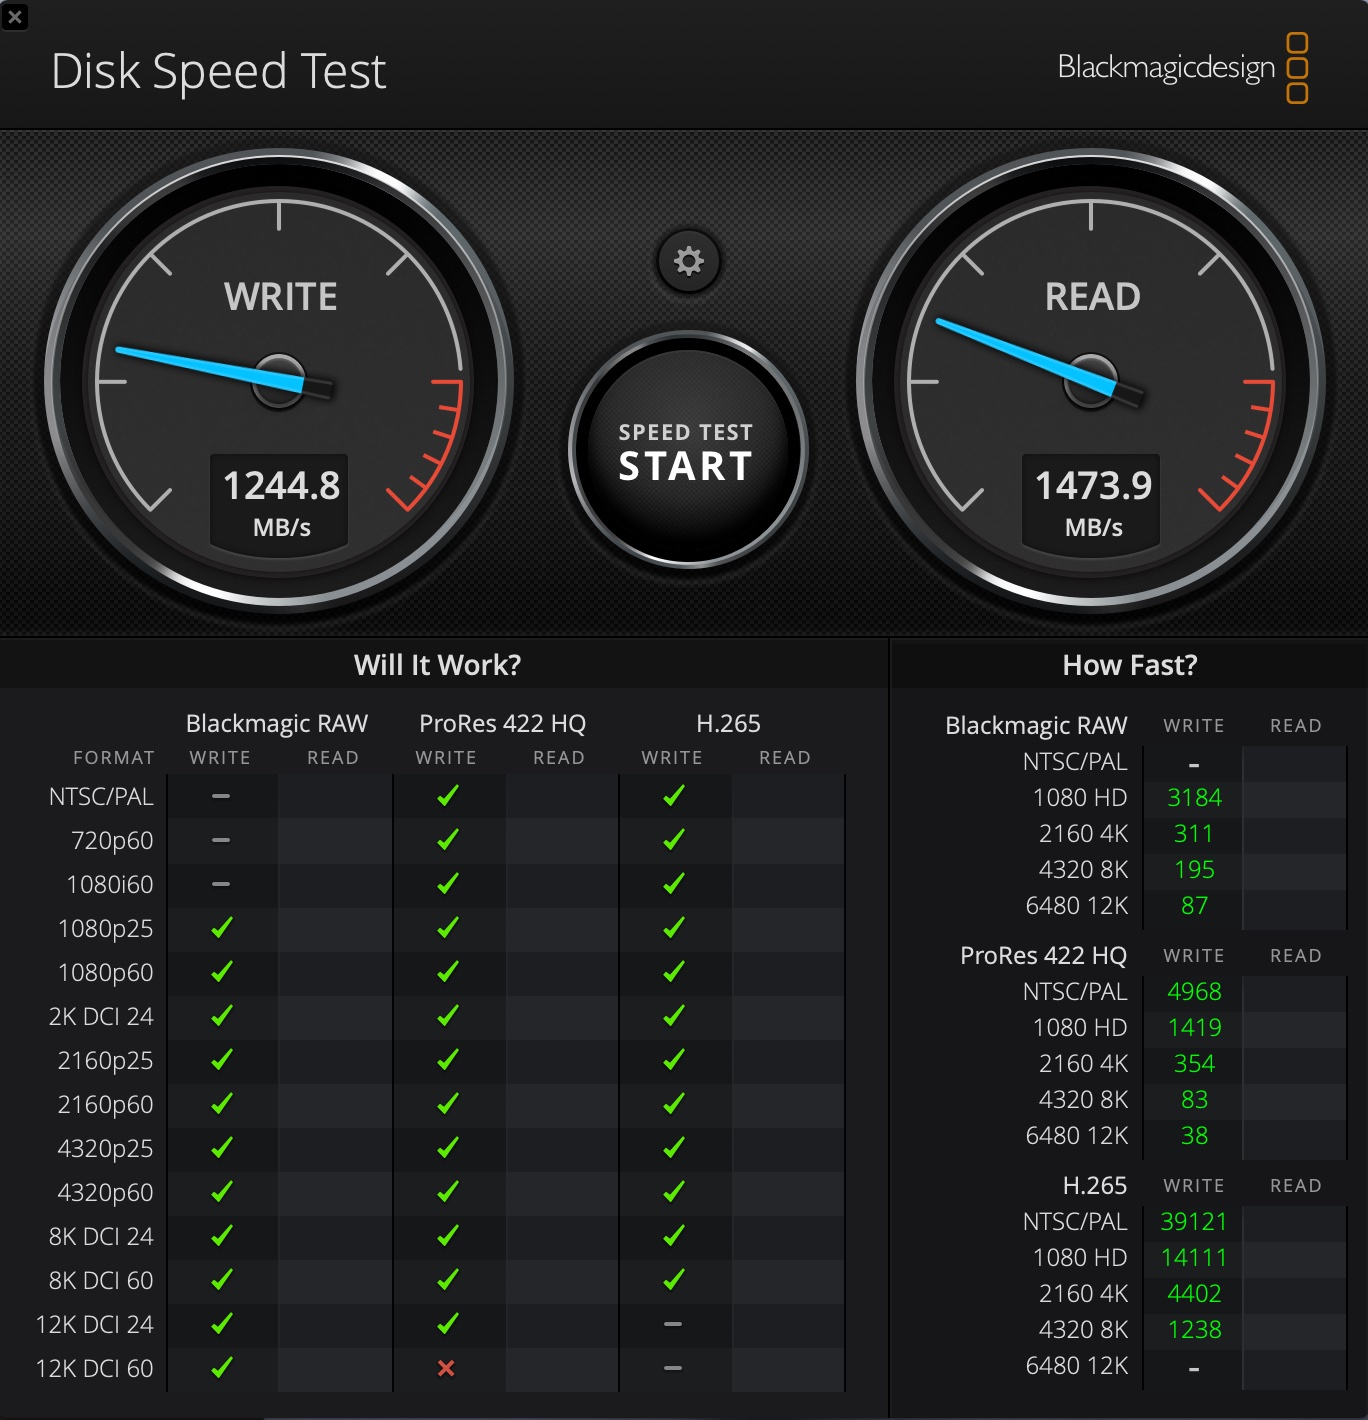Click the Speed Test Start button
Screen dimensions: 1368x1420
(x=687, y=451)
